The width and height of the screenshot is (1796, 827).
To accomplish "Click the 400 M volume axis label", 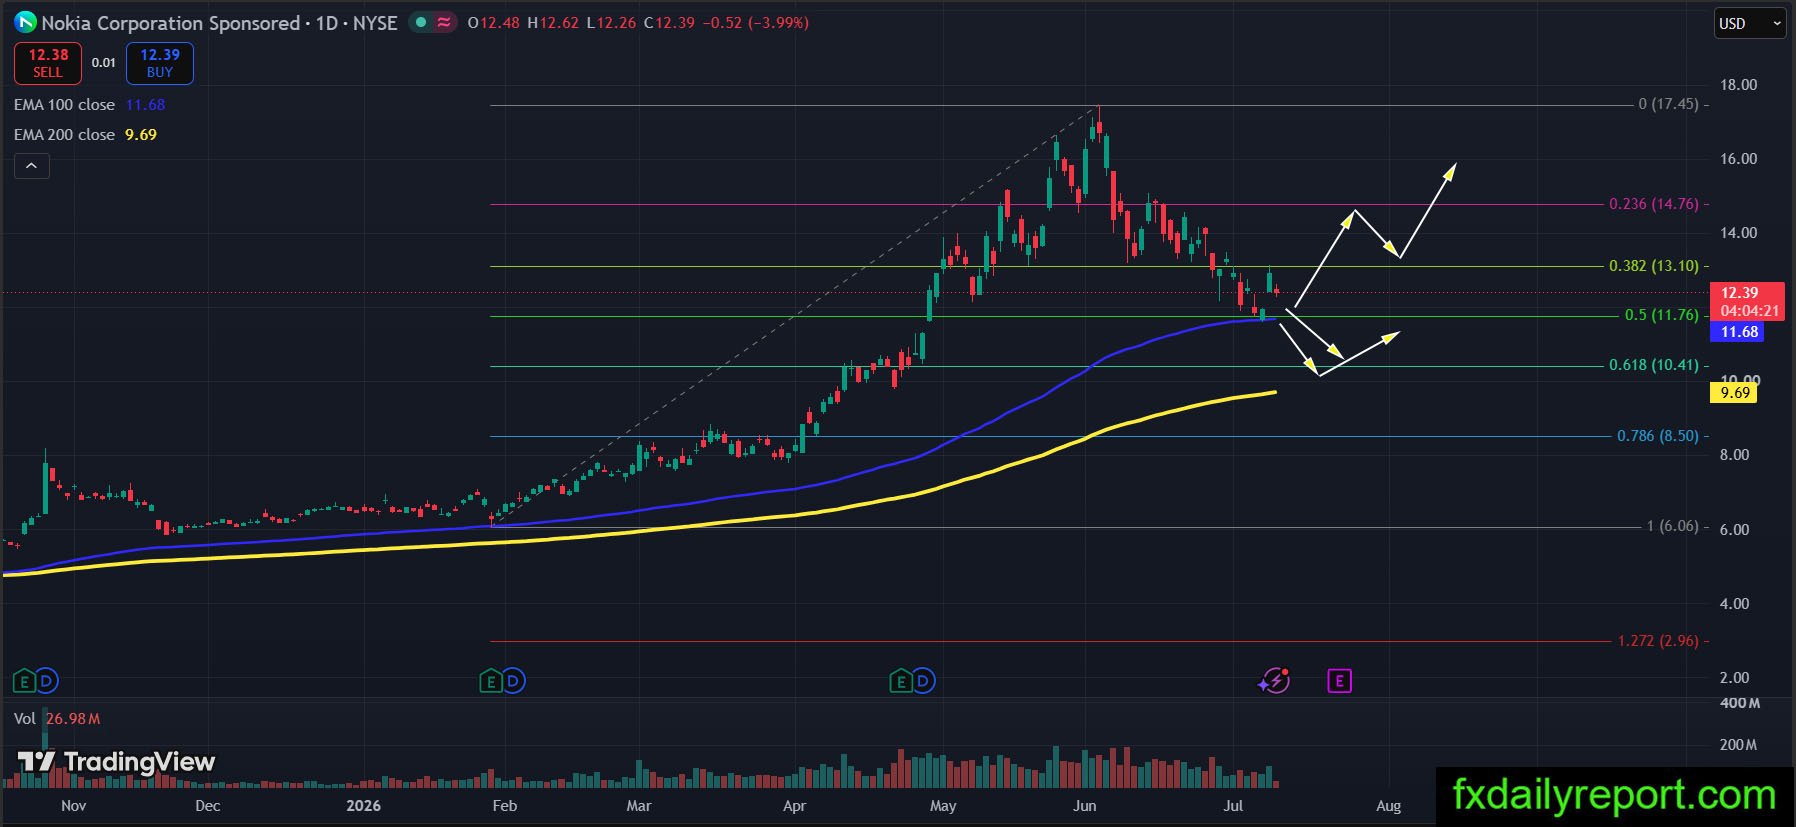I will pyautogui.click(x=1740, y=703).
